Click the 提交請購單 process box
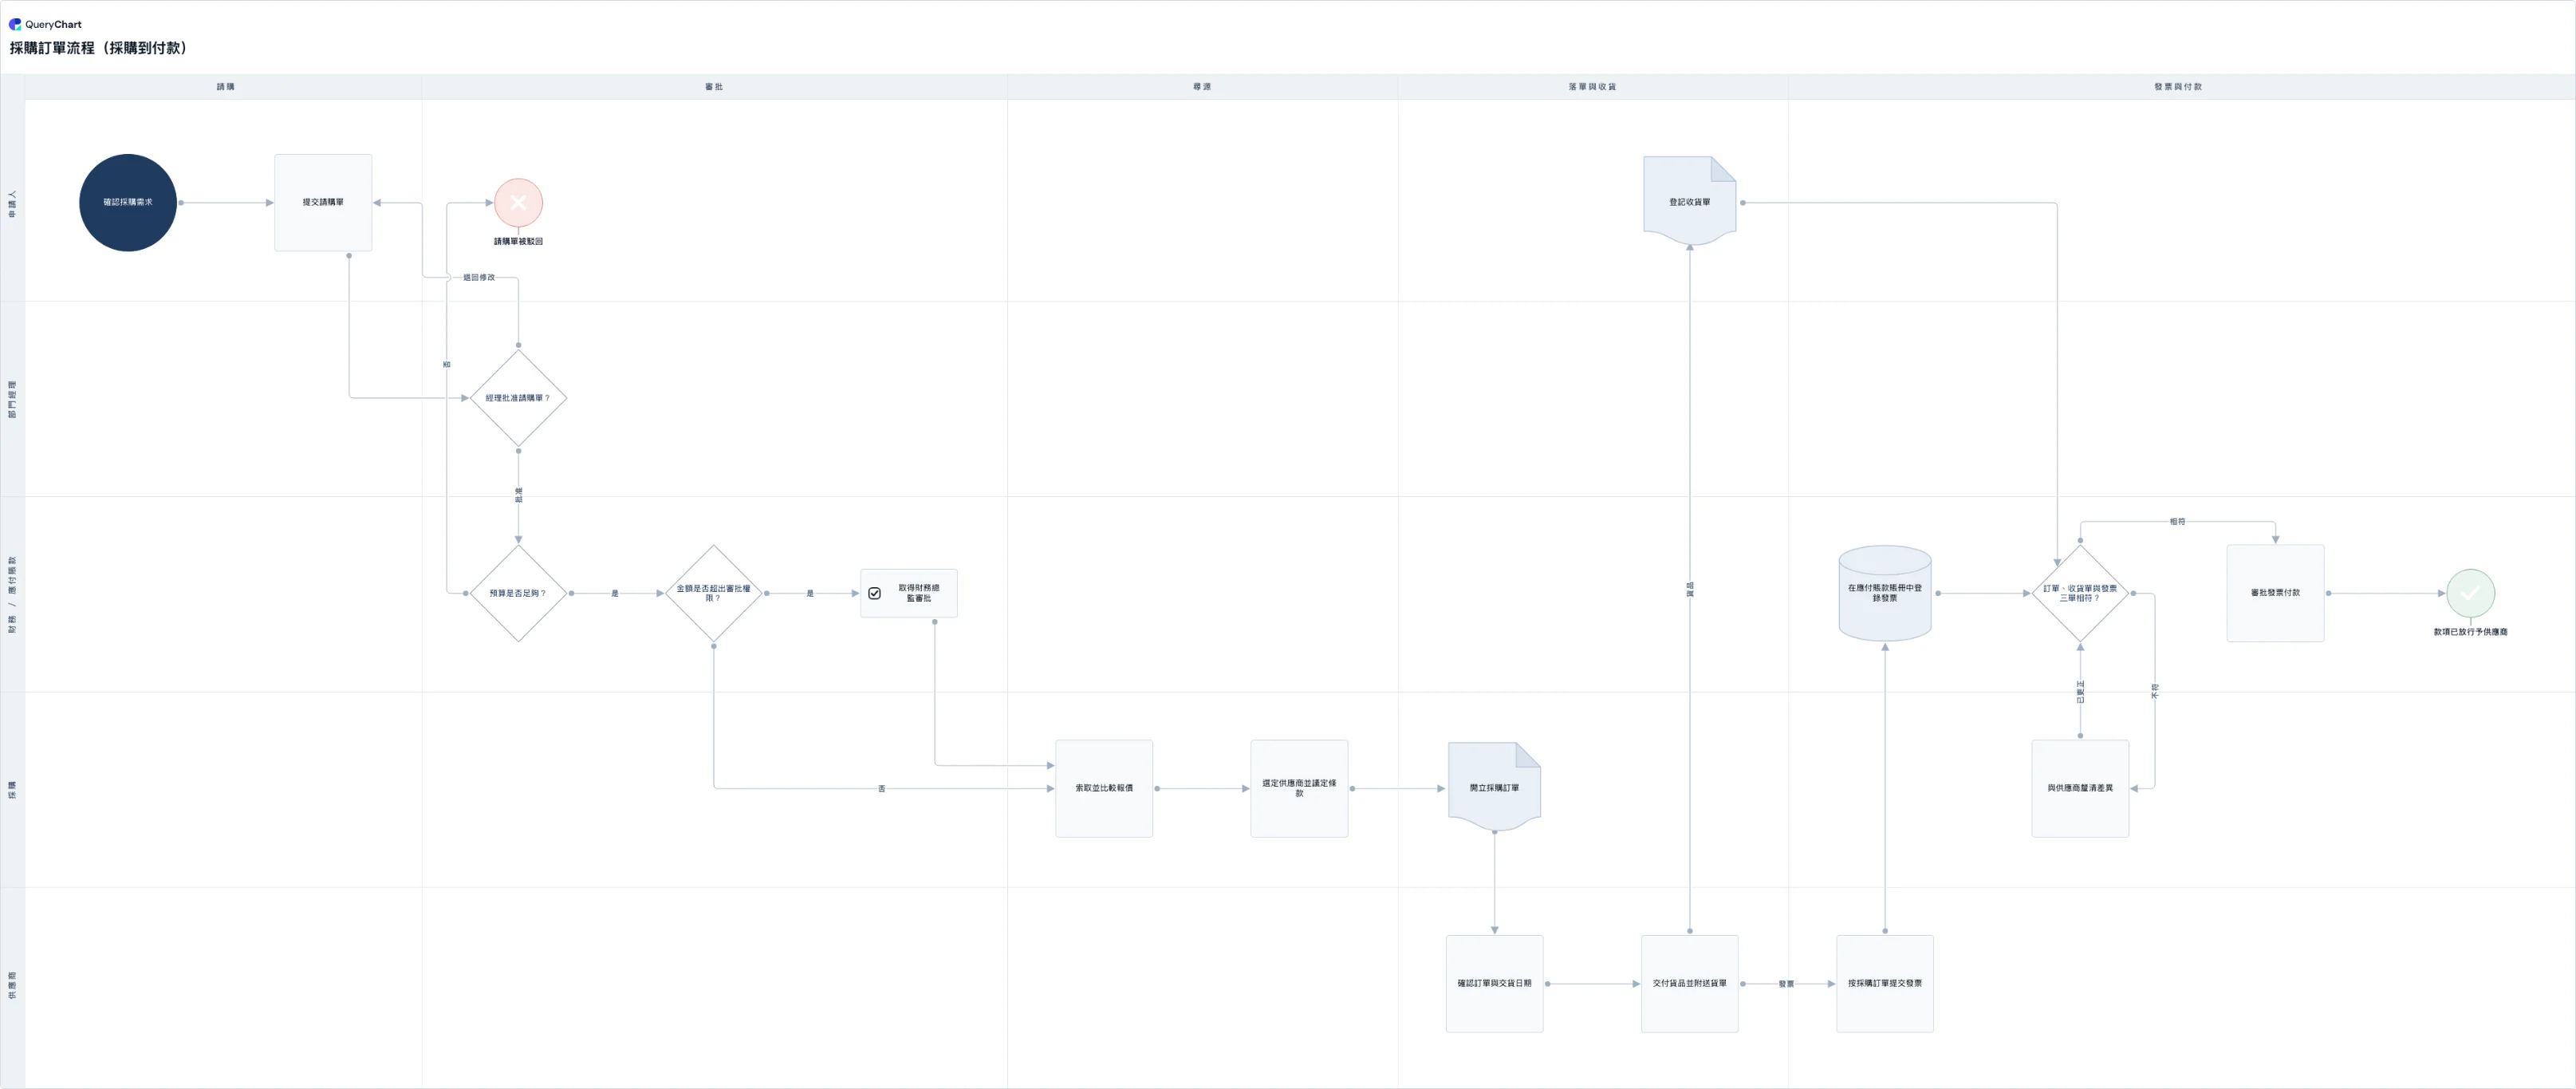The height and width of the screenshot is (1089, 2576). 323,202
